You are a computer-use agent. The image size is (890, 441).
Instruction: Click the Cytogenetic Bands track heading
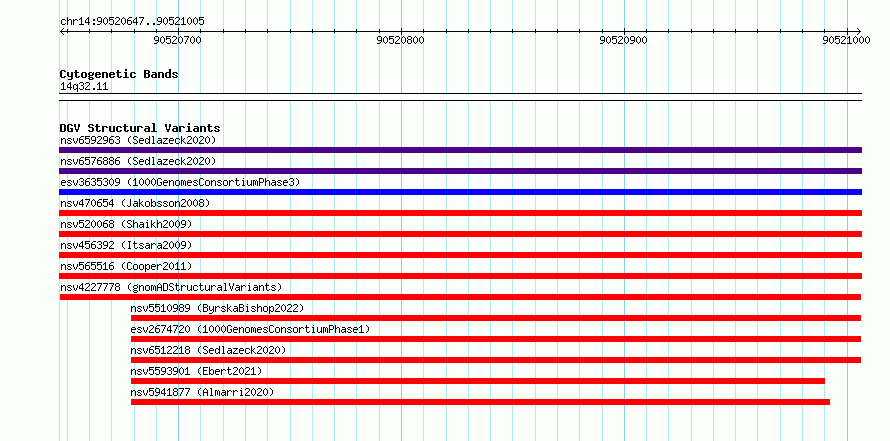click(119, 74)
